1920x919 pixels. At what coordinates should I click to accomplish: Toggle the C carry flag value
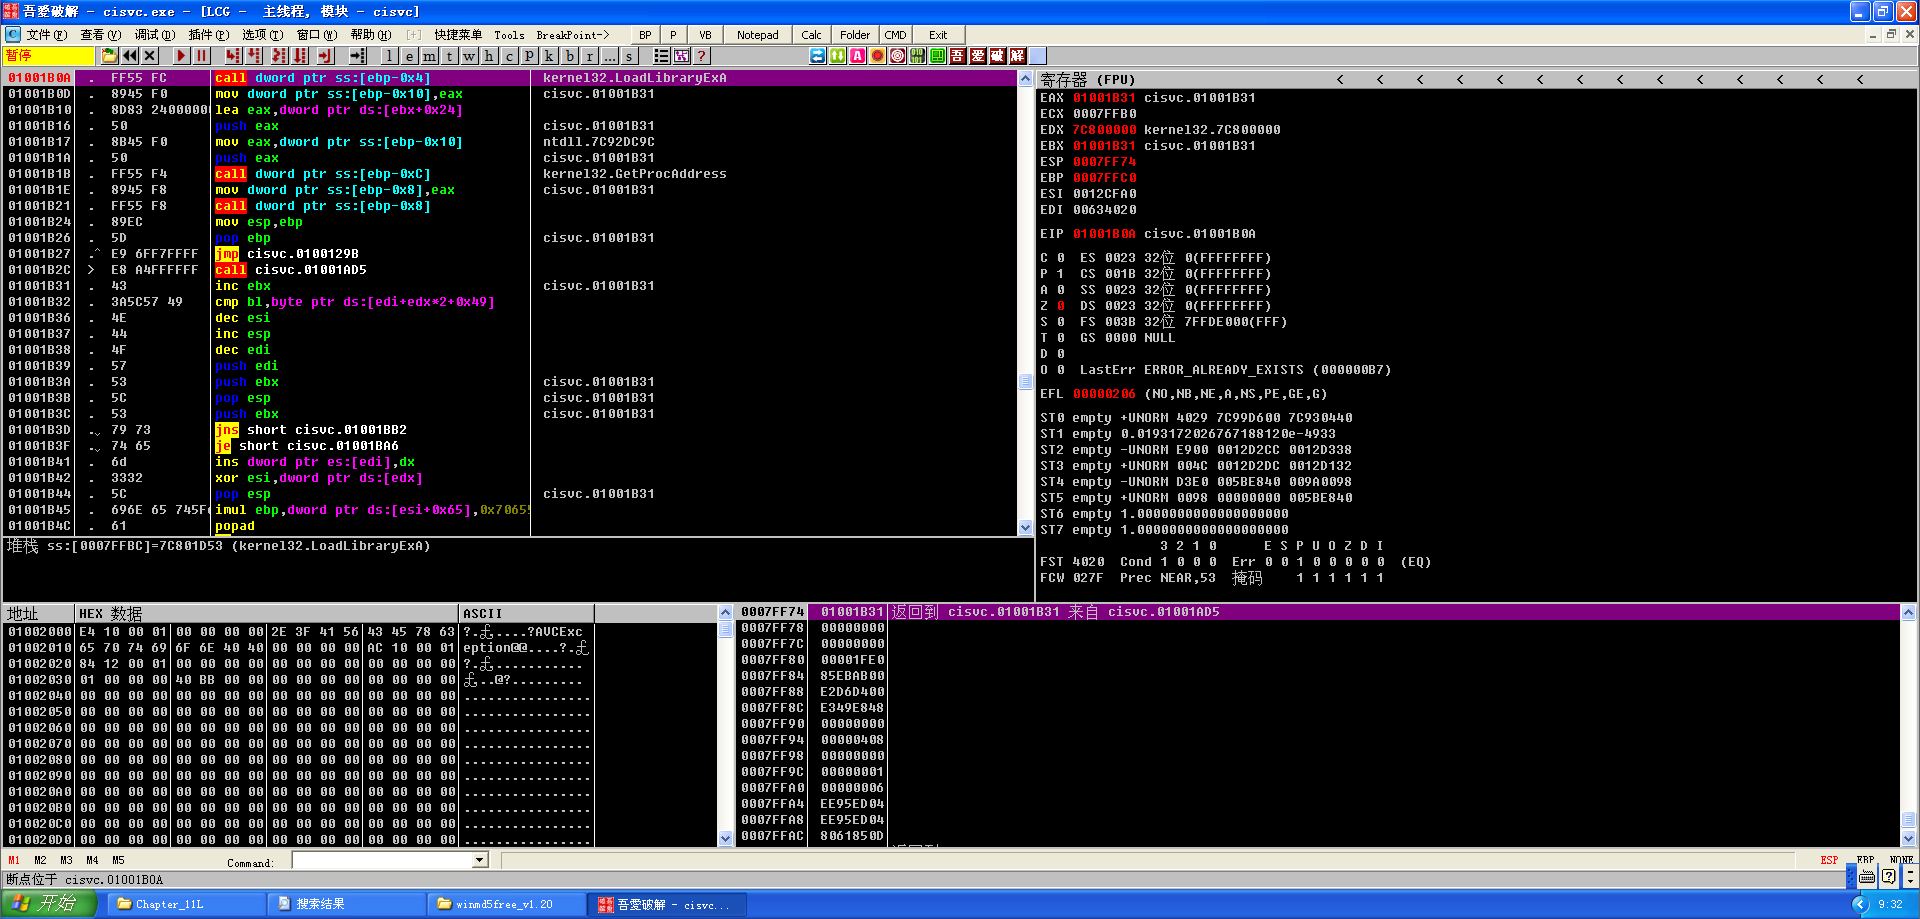1061,258
